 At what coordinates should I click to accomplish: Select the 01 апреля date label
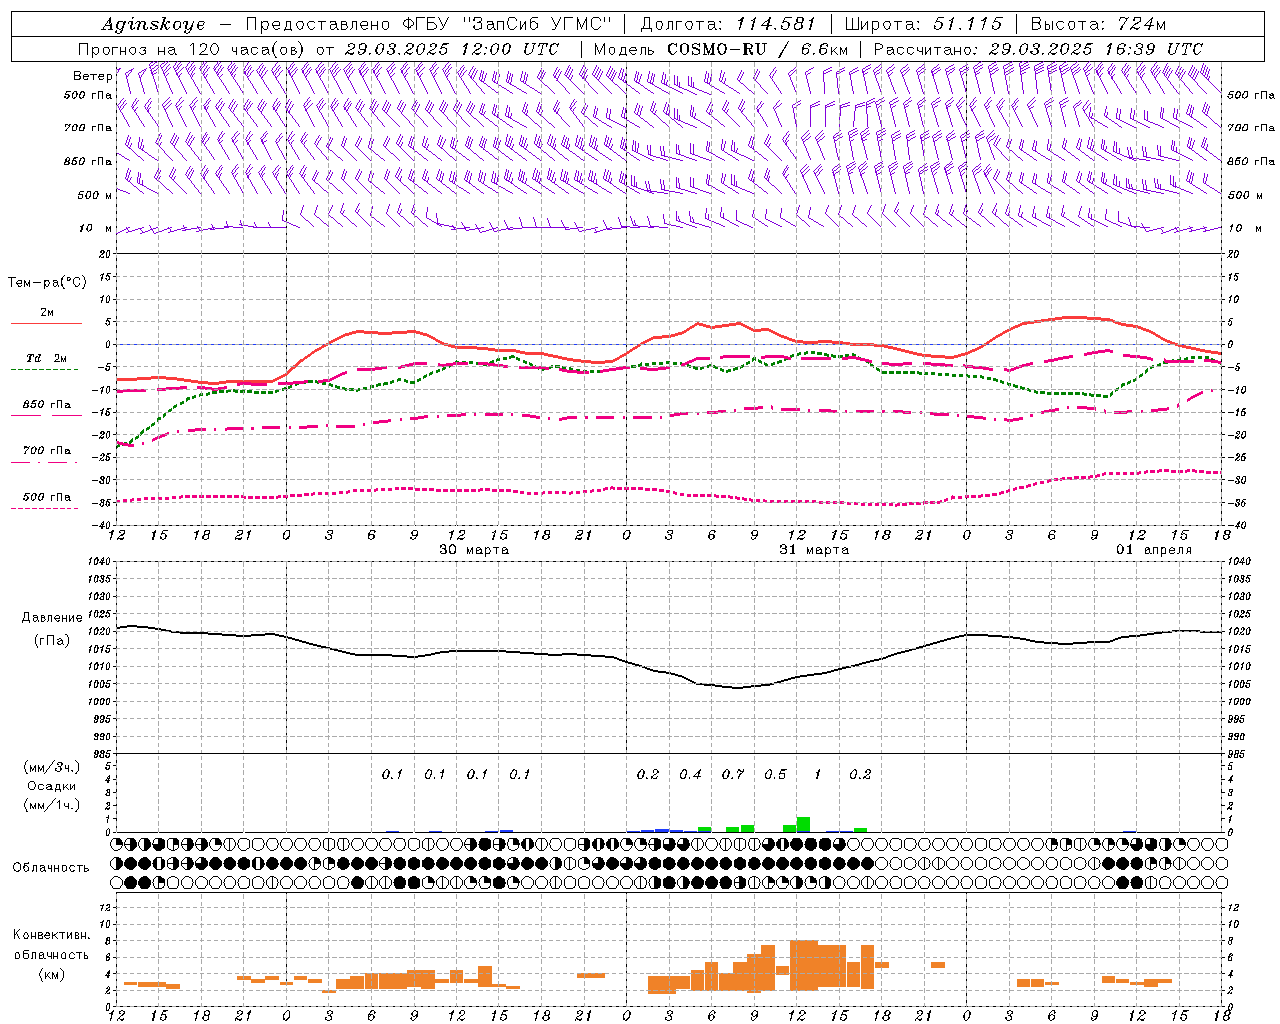1154,550
